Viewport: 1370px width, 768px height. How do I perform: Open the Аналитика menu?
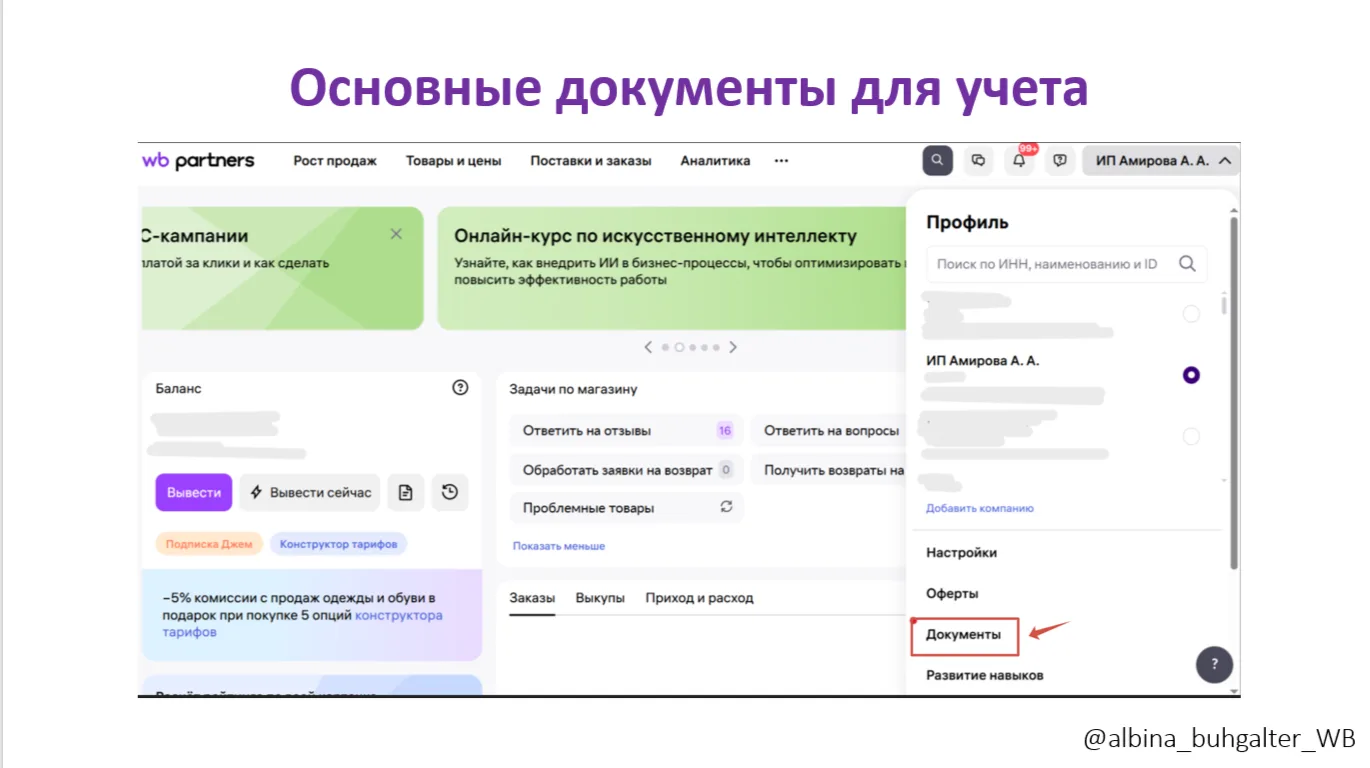715,160
